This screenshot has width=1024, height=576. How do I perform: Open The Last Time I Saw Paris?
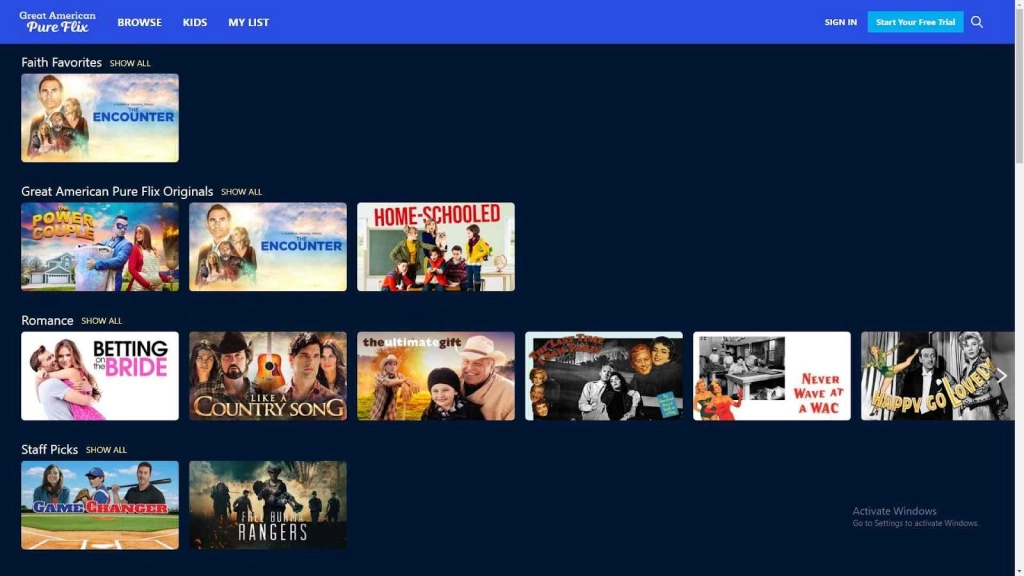point(603,376)
